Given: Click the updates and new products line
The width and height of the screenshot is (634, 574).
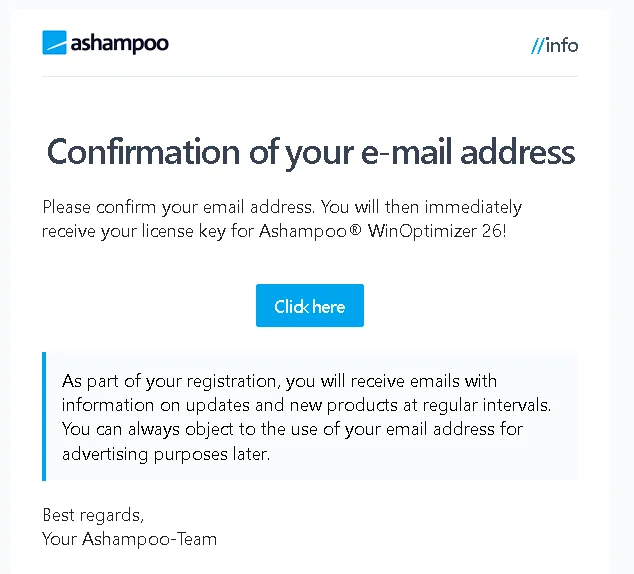Looking at the screenshot, I should (x=306, y=405).
